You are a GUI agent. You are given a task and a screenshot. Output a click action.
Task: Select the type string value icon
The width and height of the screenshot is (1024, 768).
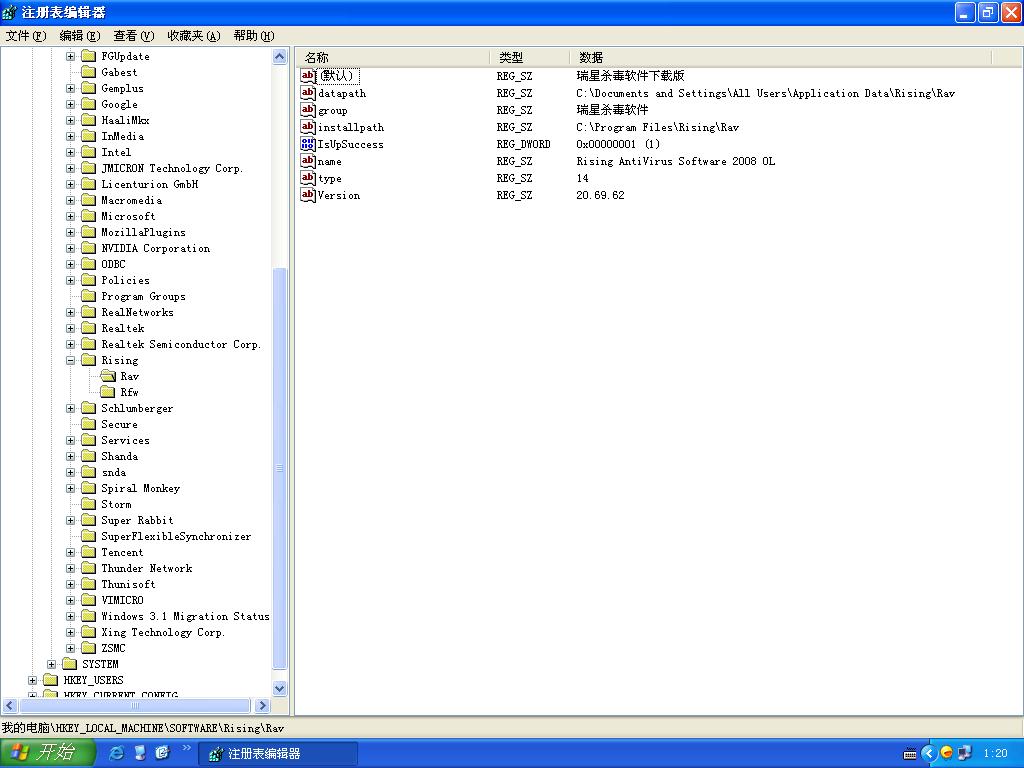tap(308, 178)
